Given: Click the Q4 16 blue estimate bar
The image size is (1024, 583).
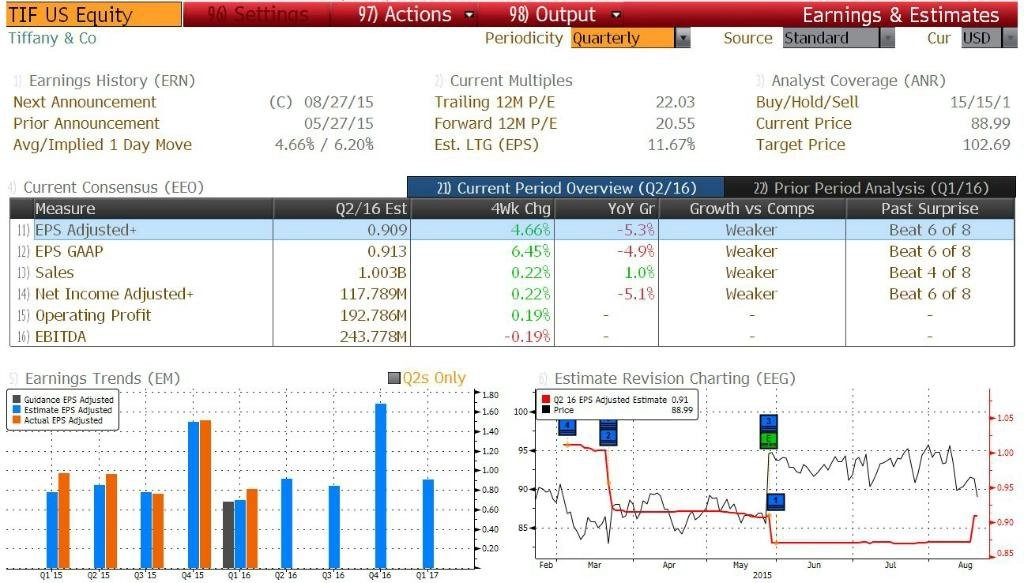Looking at the screenshot, I should pos(381,486).
